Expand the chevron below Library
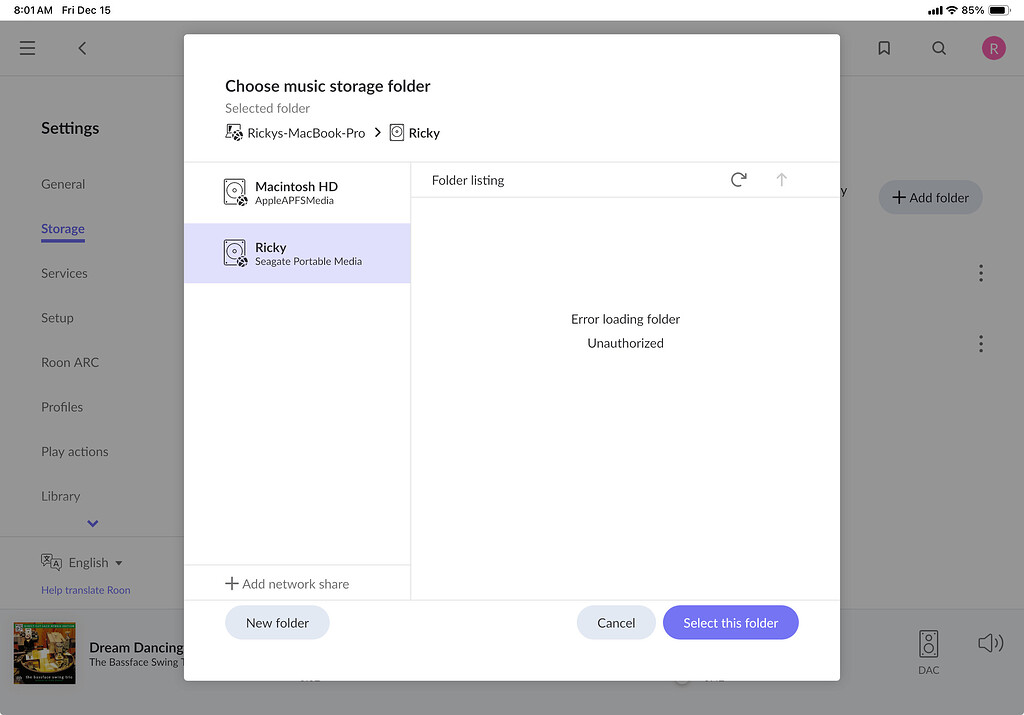The image size is (1024, 715). click(x=92, y=523)
